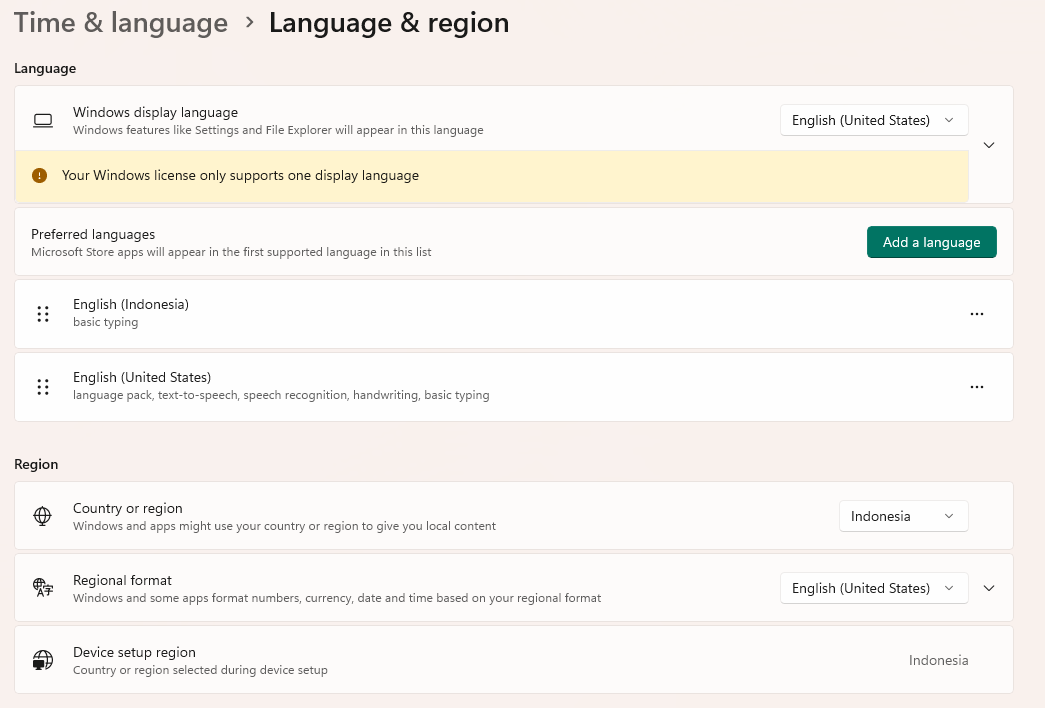Open the Windows display language dropdown

tap(873, 120)
